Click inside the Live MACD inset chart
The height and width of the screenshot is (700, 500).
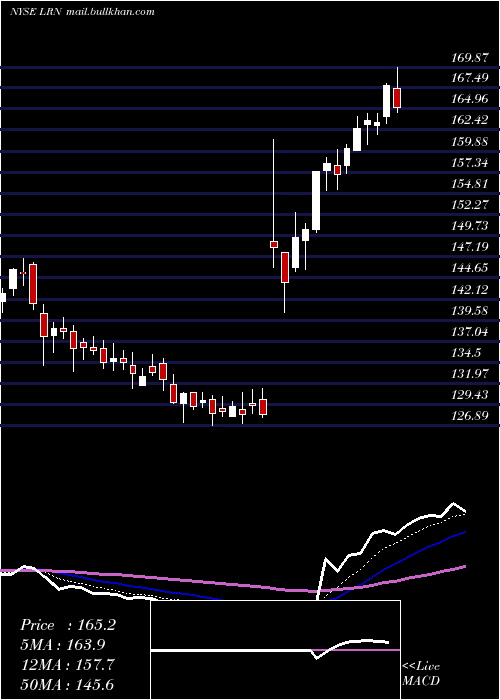tap(275, 650)
